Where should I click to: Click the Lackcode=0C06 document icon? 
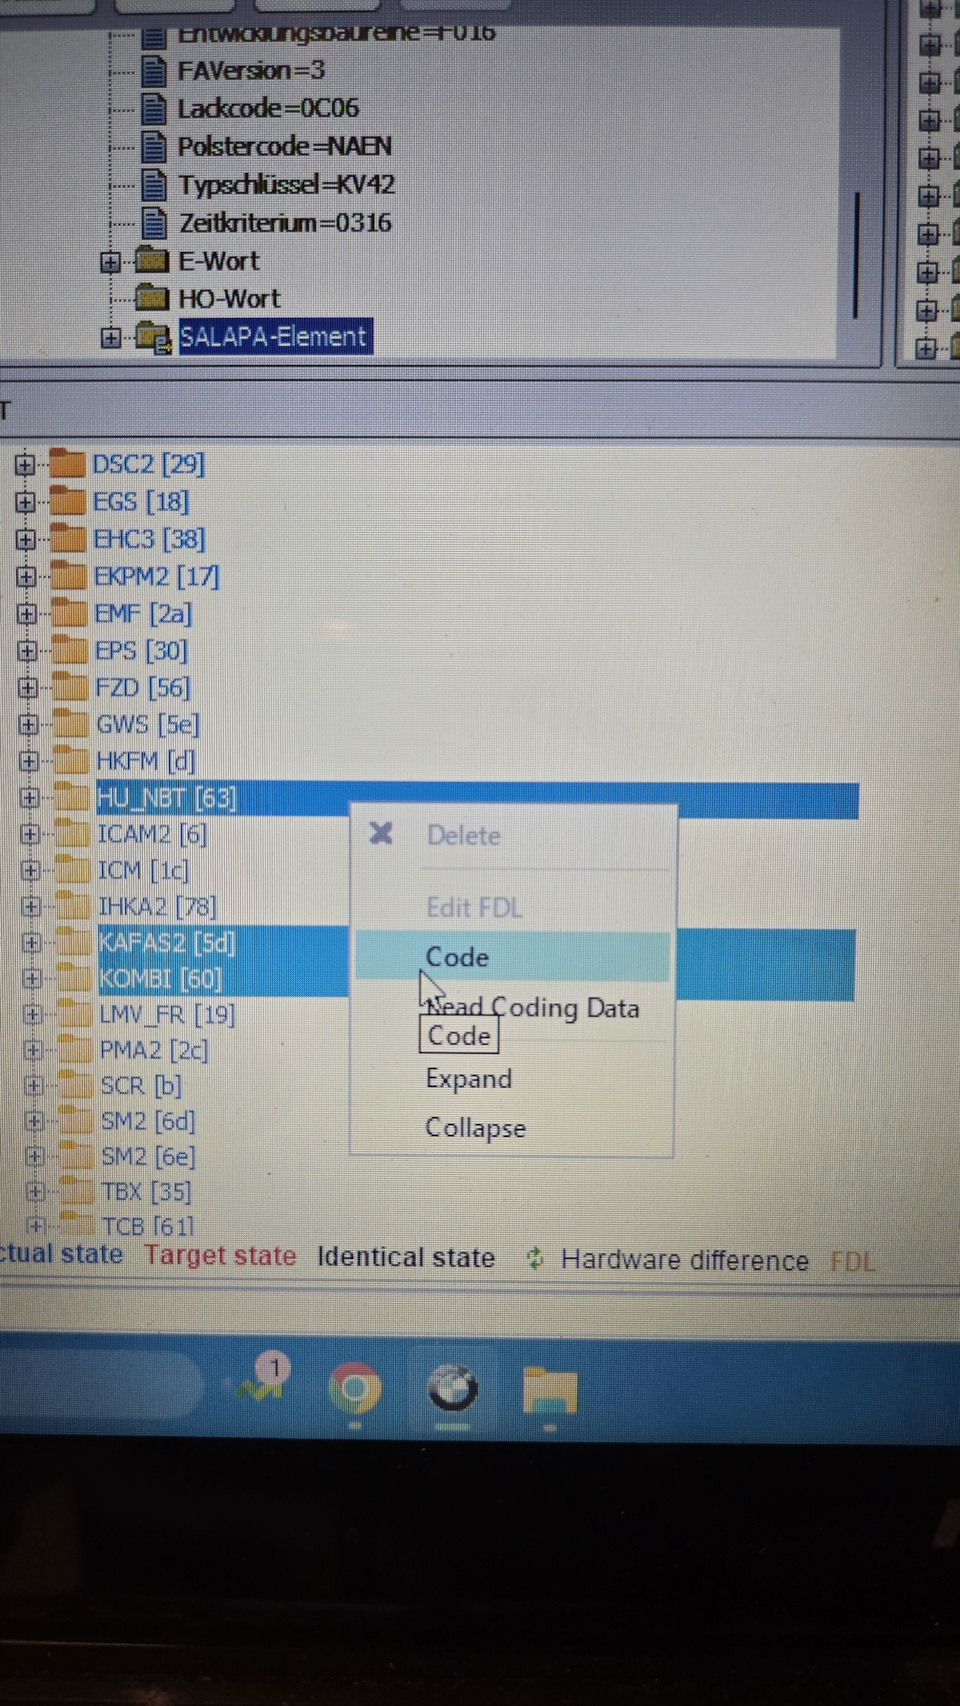(x=153, y=109)
